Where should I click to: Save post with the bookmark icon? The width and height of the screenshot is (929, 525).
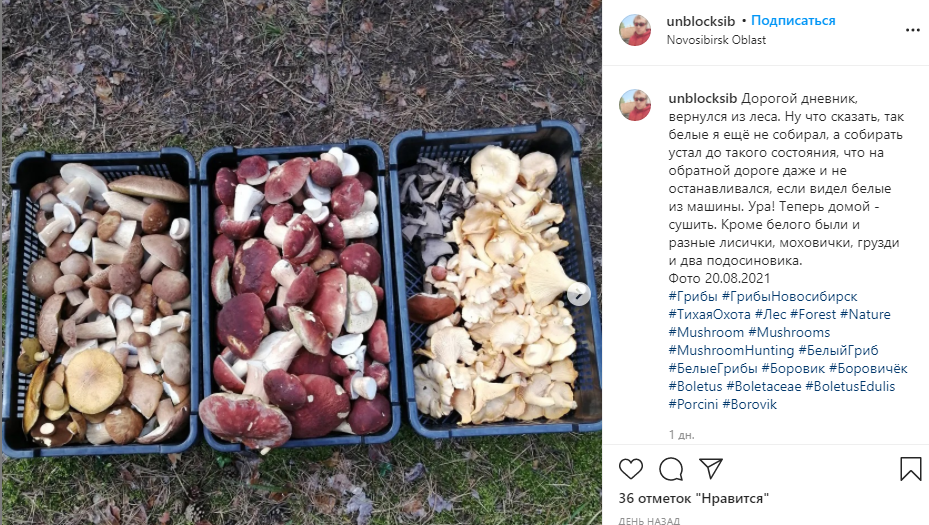point(911,469)
